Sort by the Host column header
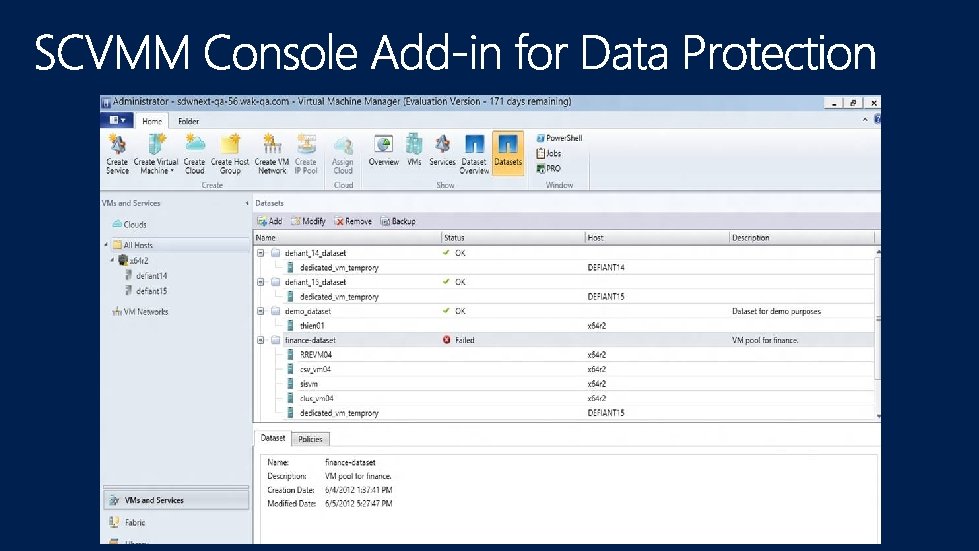The height and width of the screenshot is (551, 979). (657, 238)
